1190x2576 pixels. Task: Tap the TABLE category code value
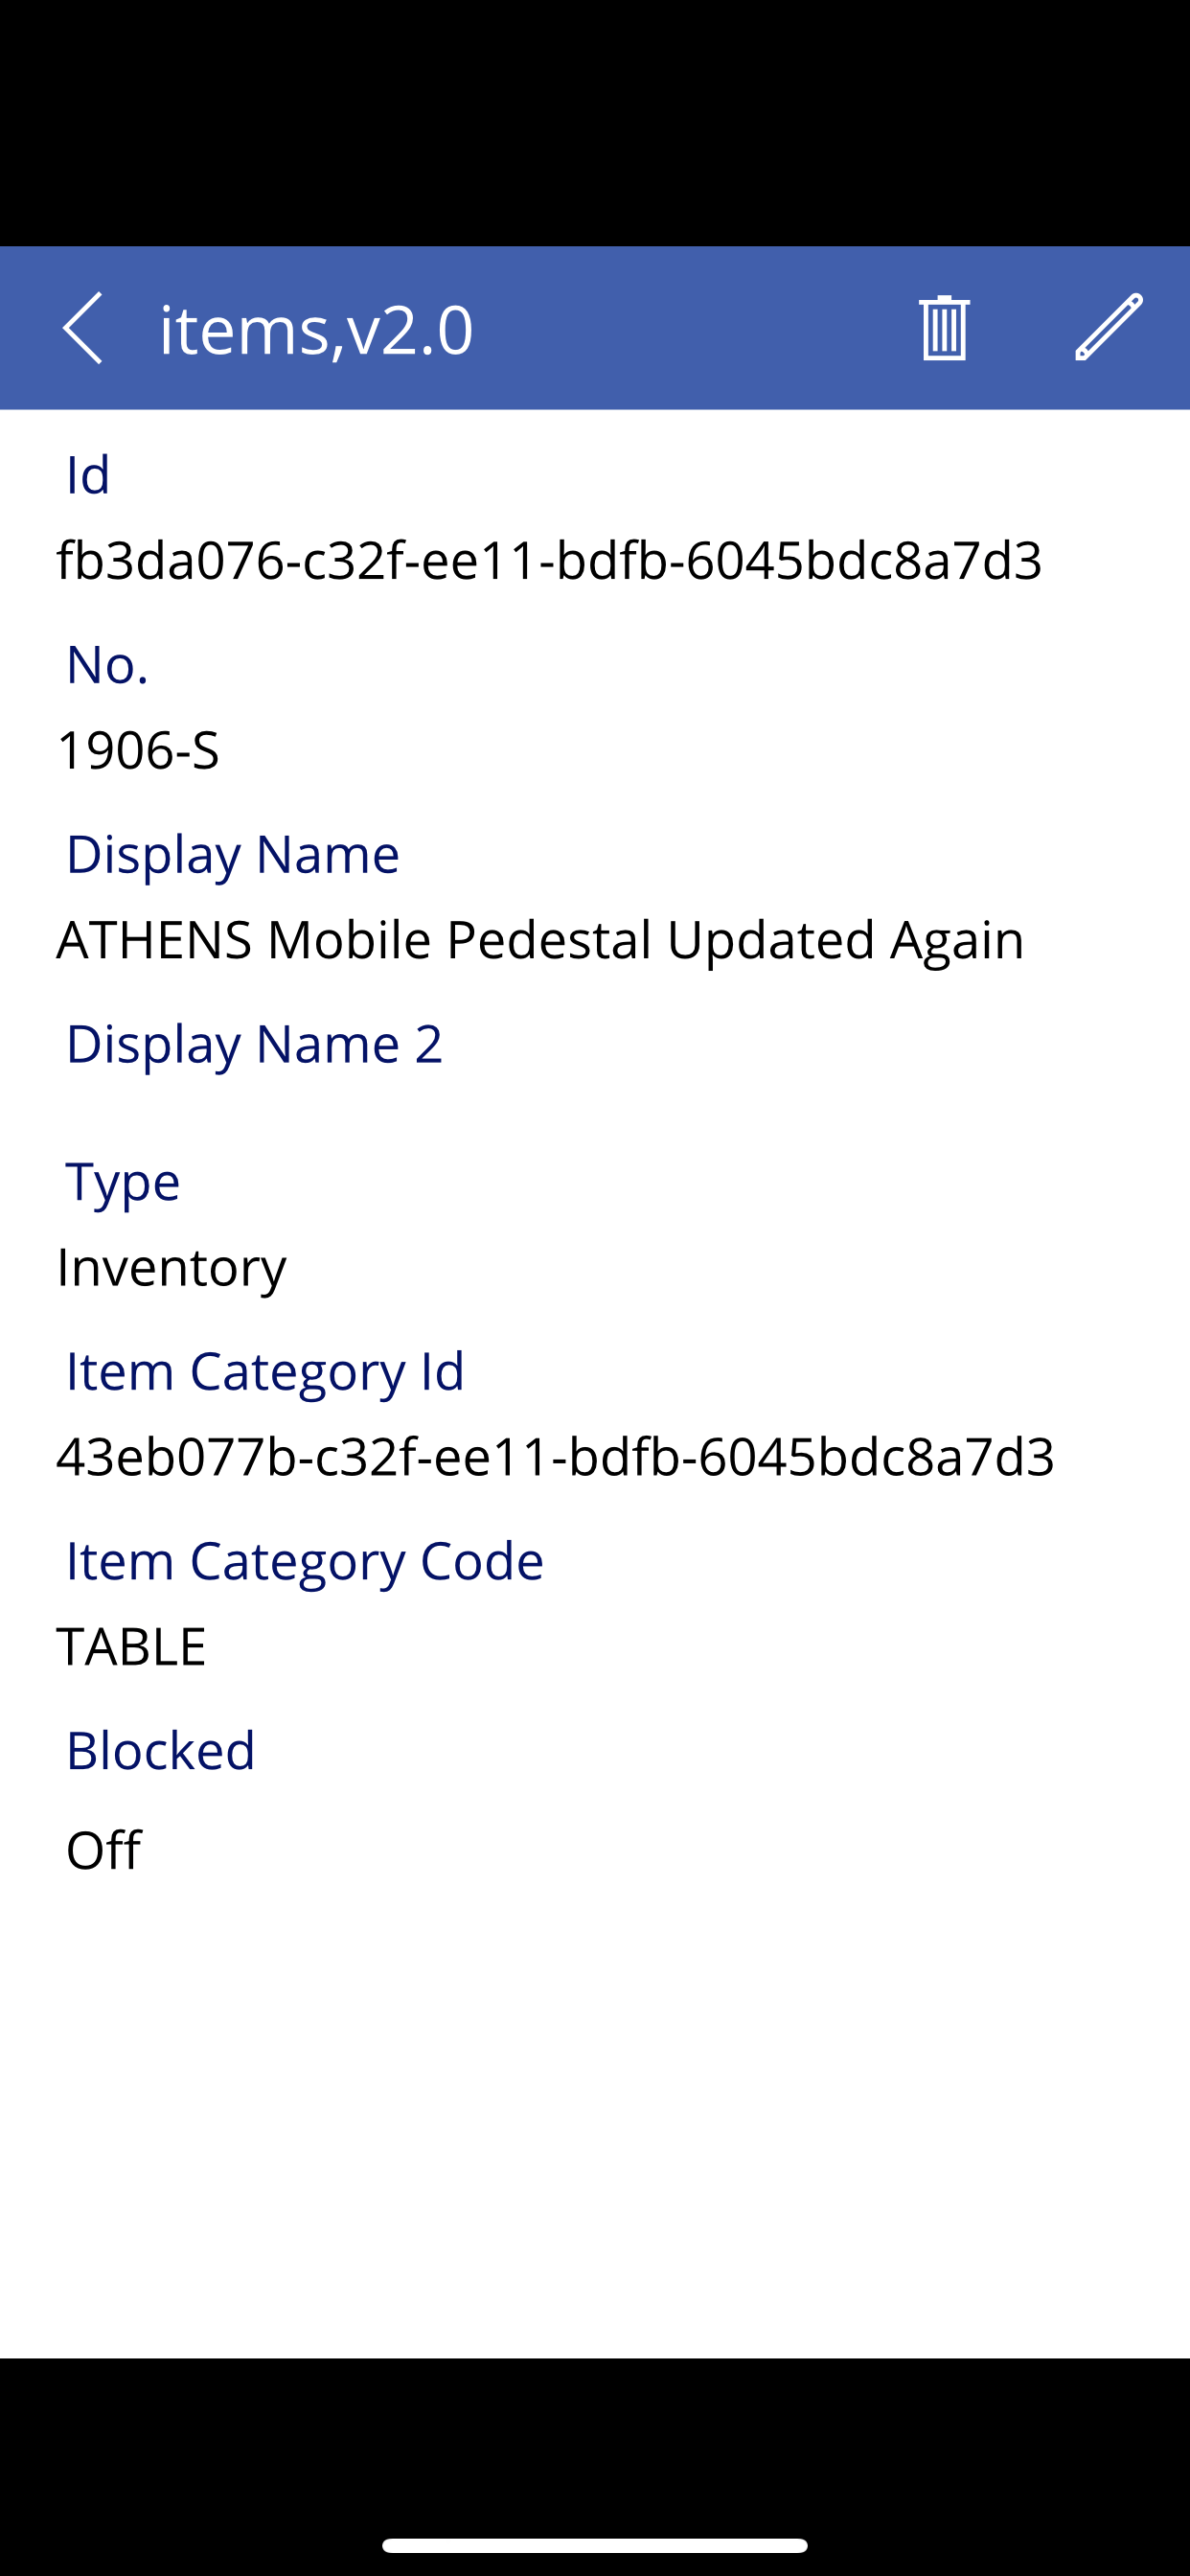[x=131, y=1647]
